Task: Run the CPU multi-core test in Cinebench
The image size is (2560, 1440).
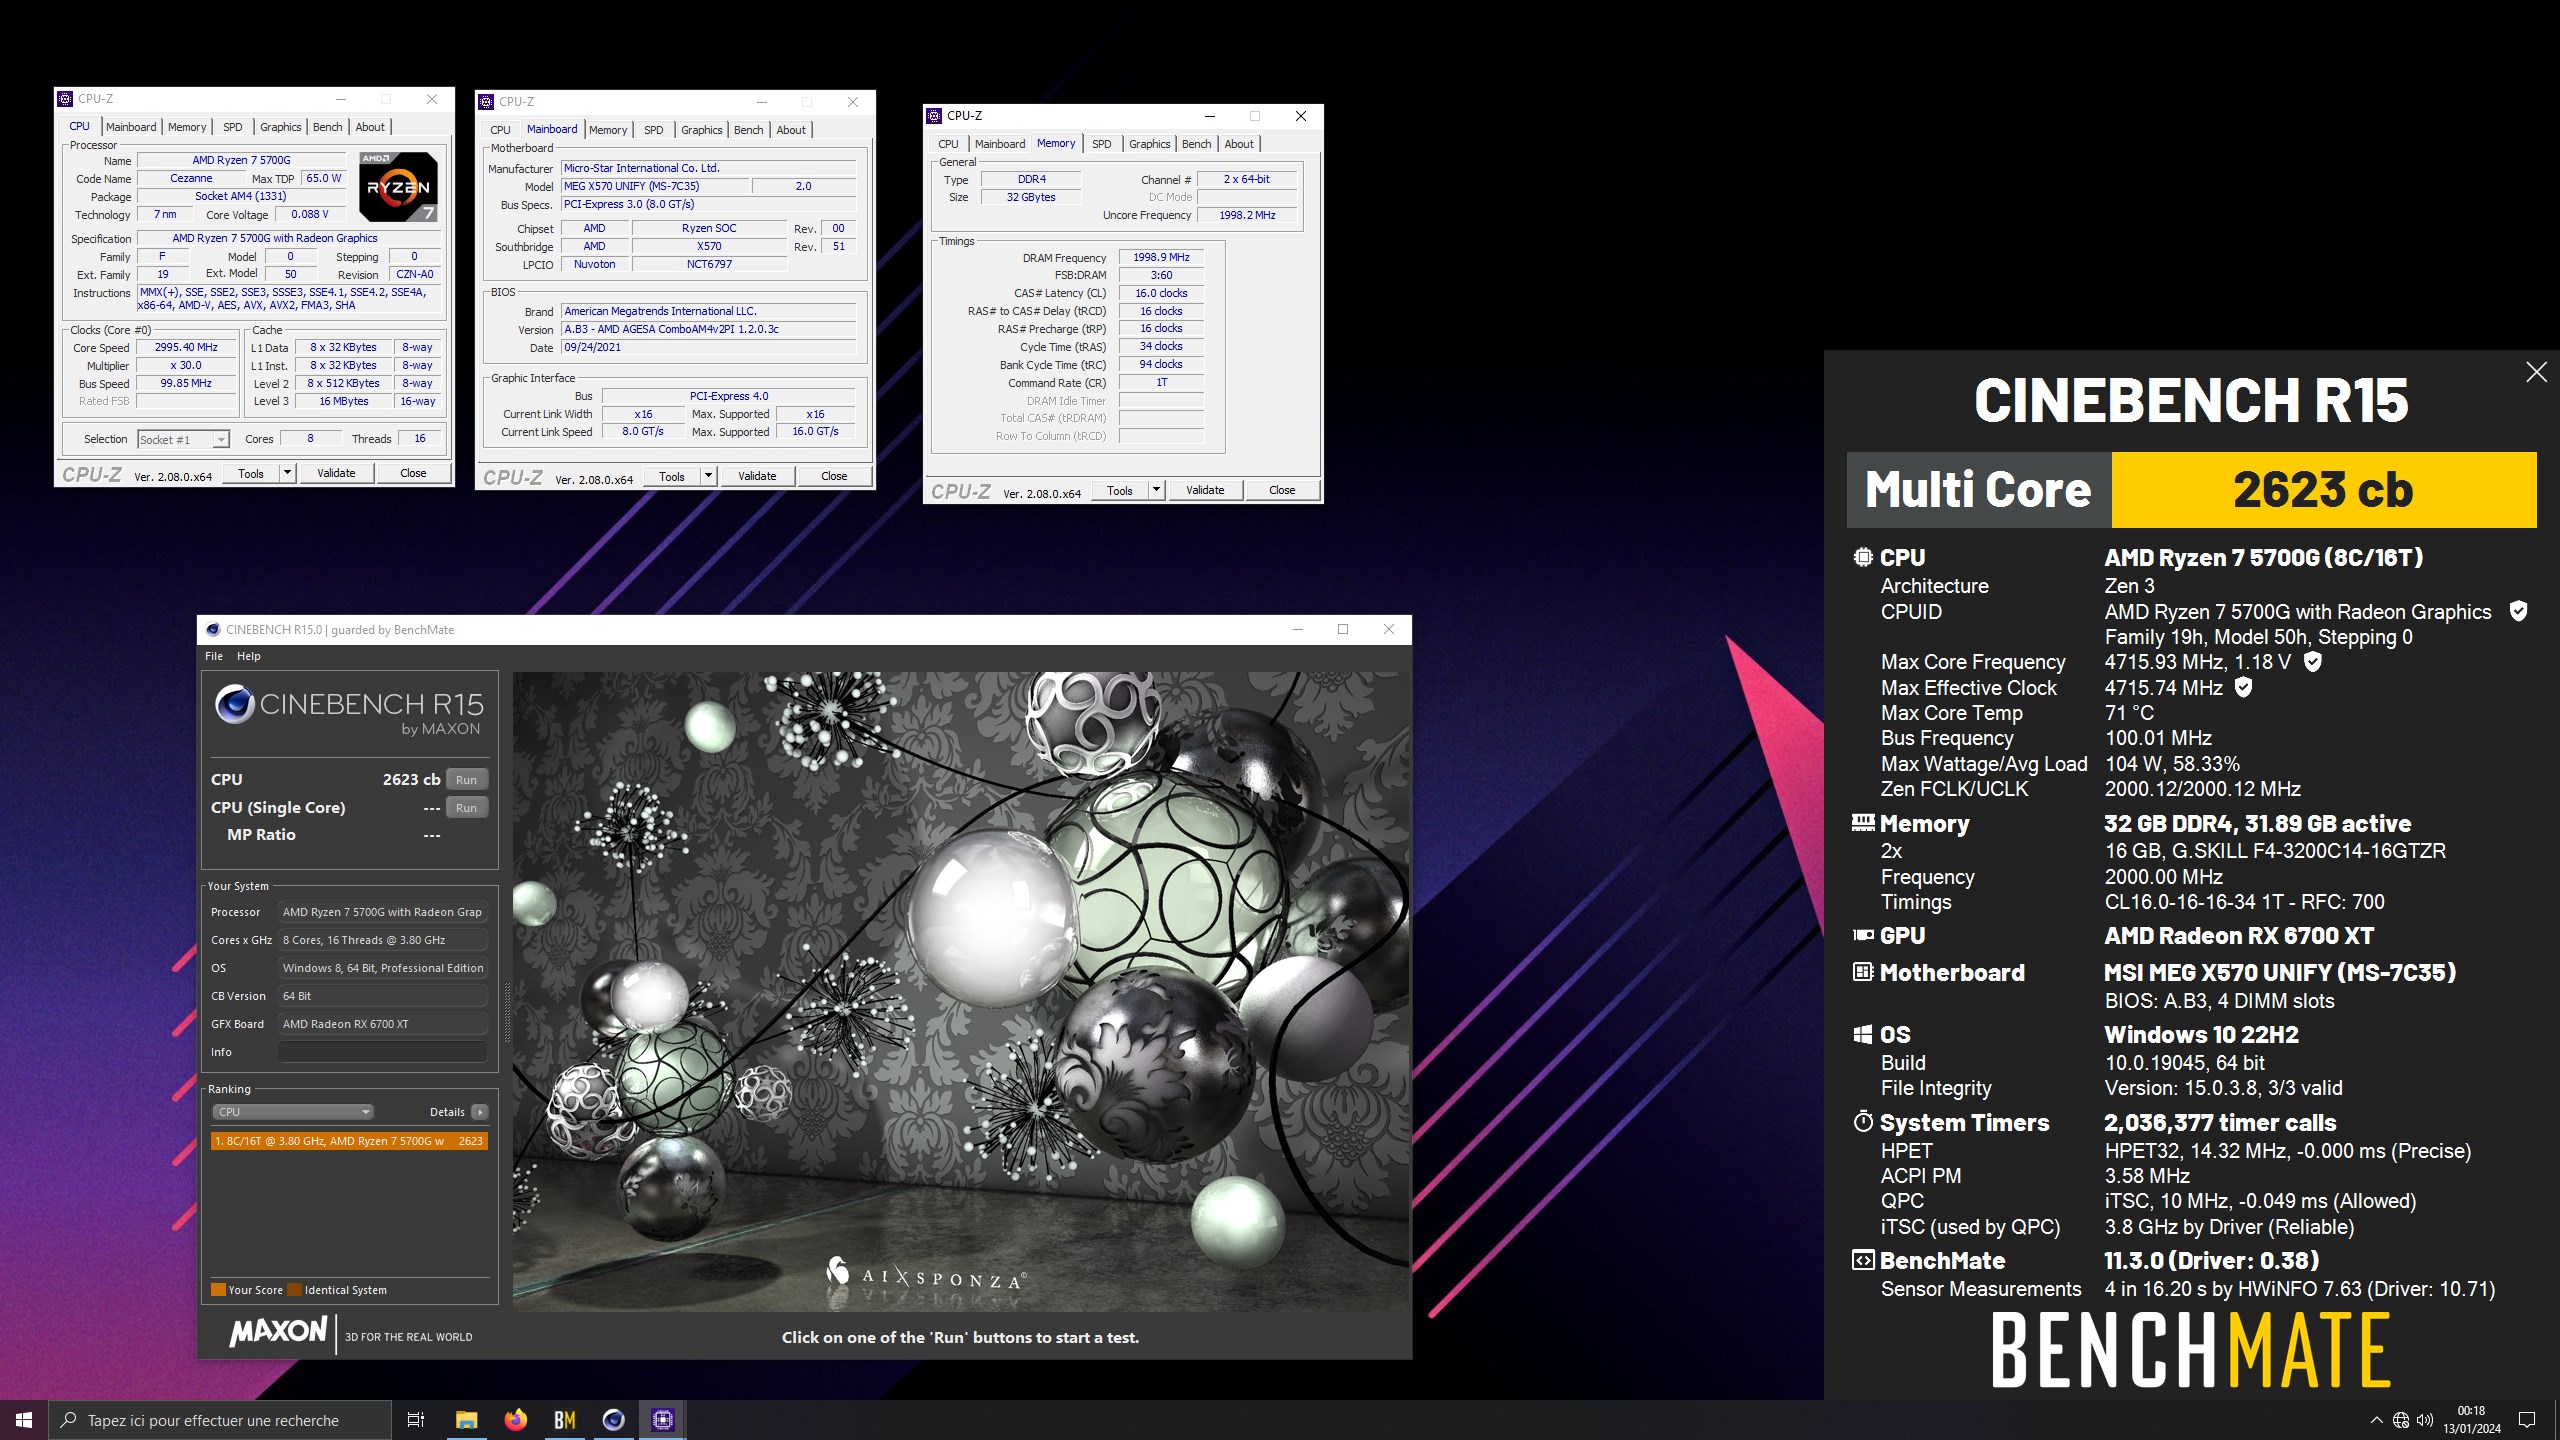Action: click(x=466, y=780)
